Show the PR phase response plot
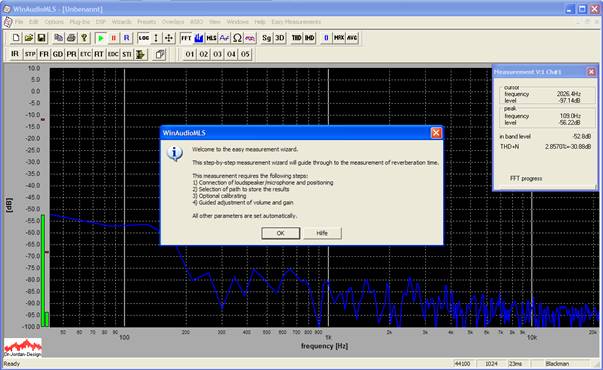603x370 pixels. [x=72, y=54]
